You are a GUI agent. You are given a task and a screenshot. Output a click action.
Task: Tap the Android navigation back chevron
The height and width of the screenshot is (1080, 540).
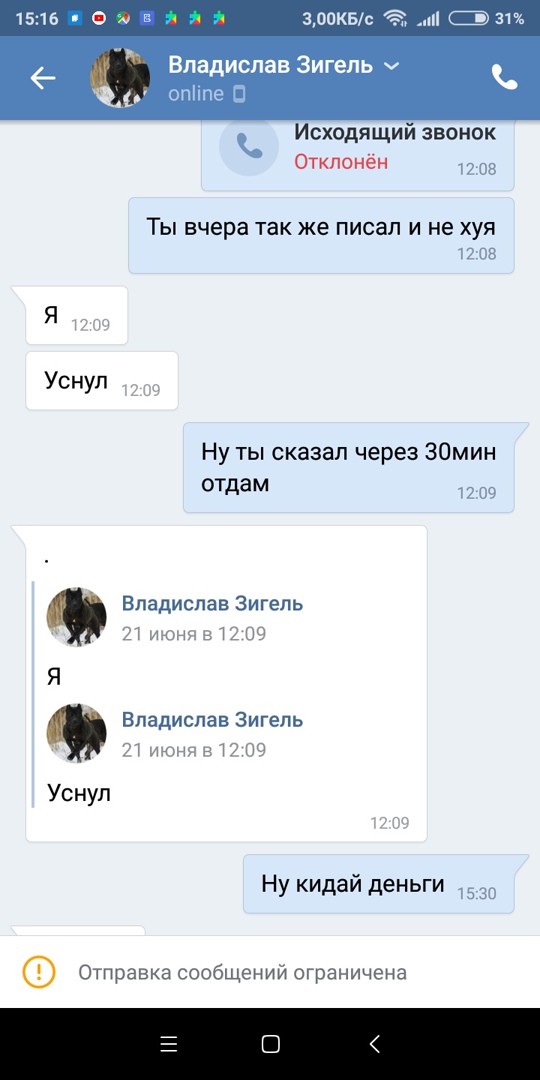click(x=374, y=1044)
